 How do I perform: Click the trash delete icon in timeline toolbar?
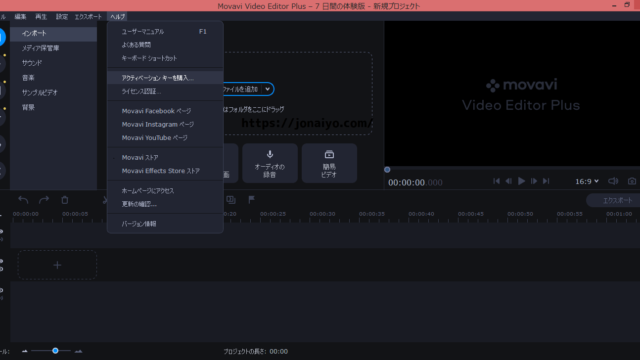pos(64,200)
